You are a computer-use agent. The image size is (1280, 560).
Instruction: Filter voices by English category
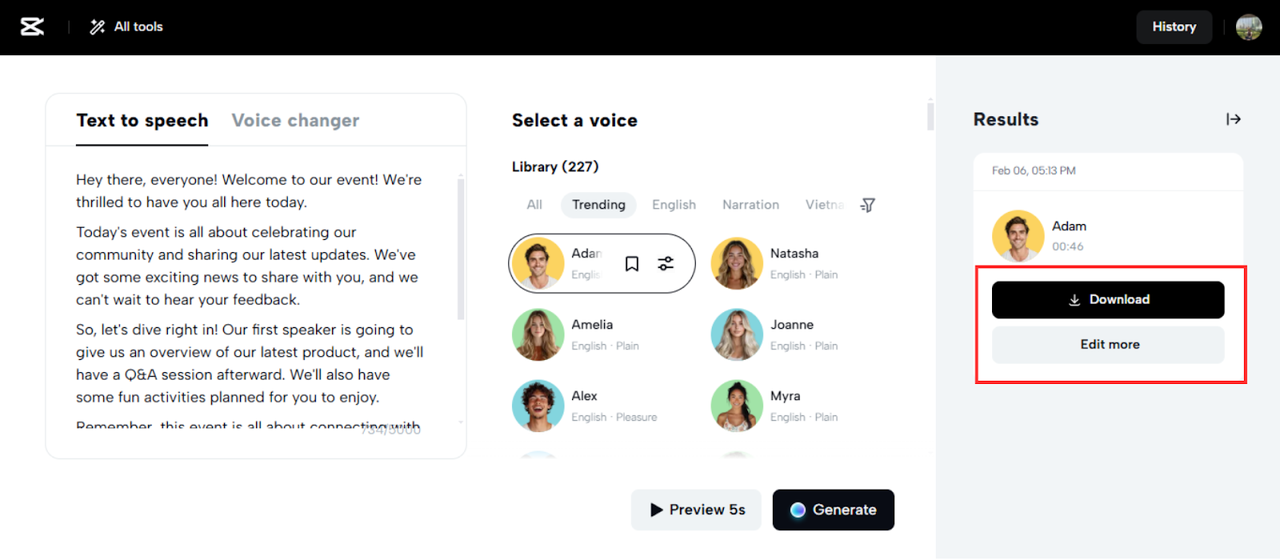click(674, 205)
